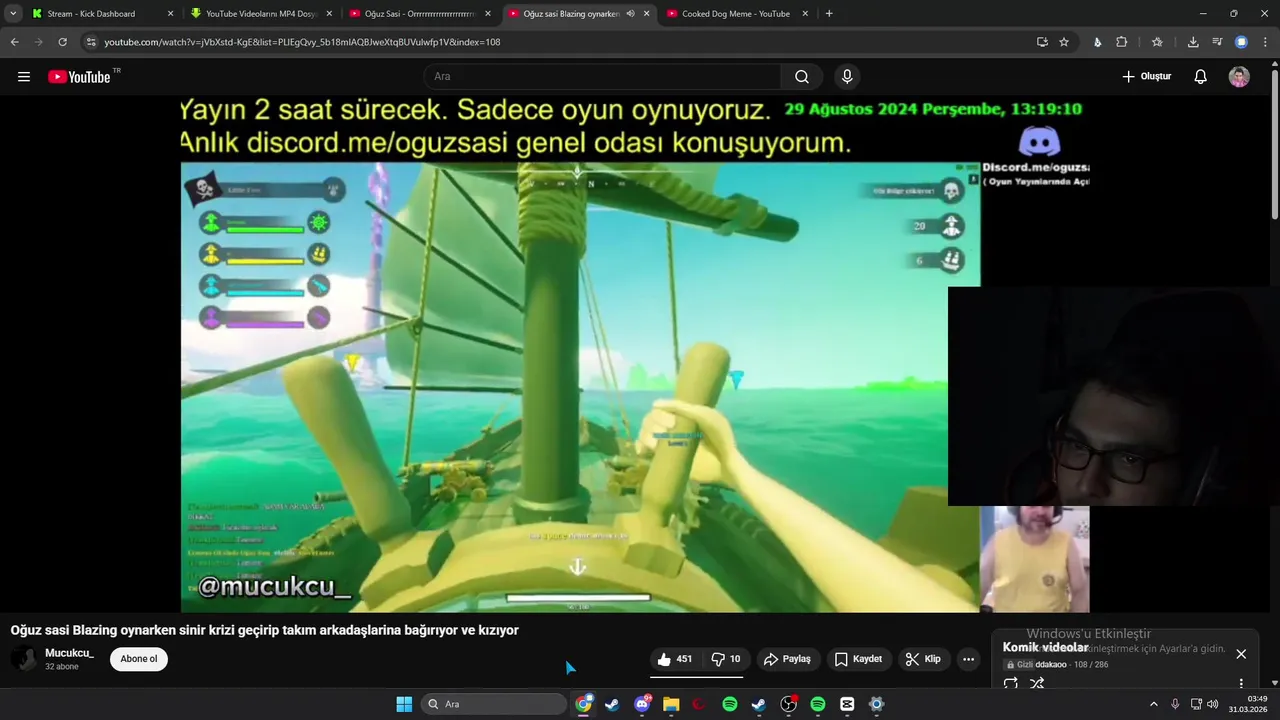Screen dimensions: 1280x720
Task: Open the three-dot more actions menu under video
Action: [x=968, y=659]
